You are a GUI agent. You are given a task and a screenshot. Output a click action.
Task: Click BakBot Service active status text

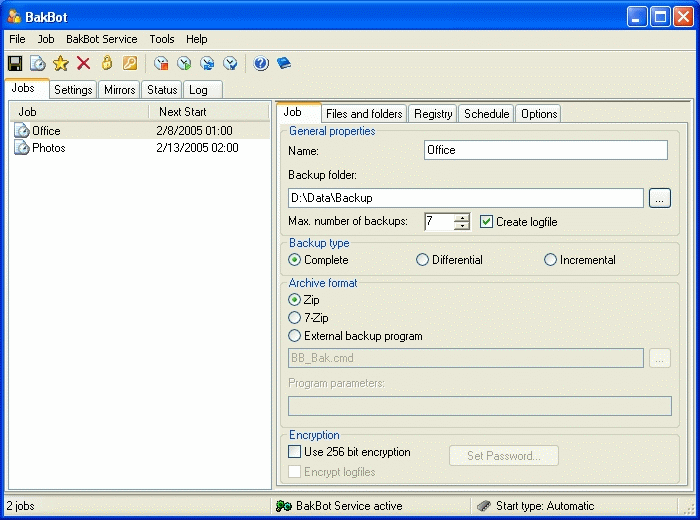349,506
